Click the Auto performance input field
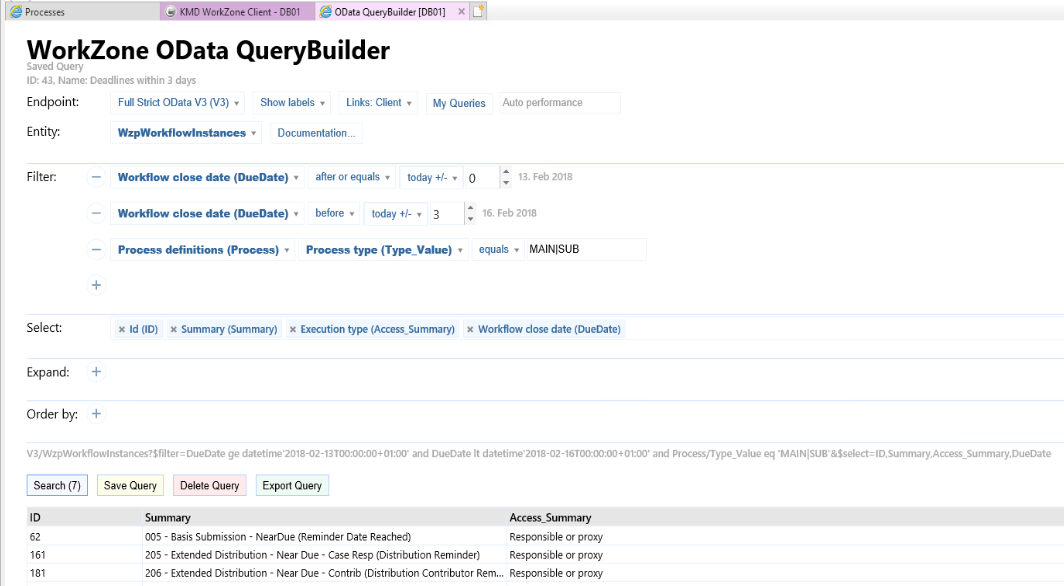1064x586 pixels. [560, 102]
